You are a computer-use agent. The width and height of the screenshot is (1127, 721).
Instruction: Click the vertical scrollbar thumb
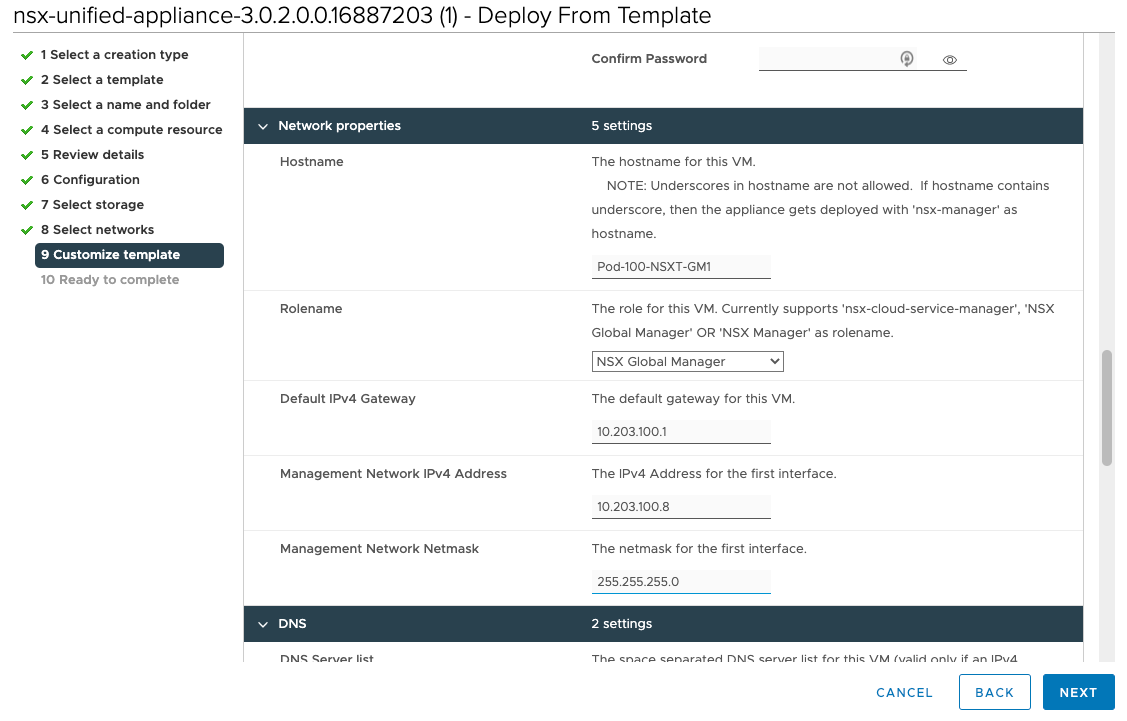click(1107, 408)
